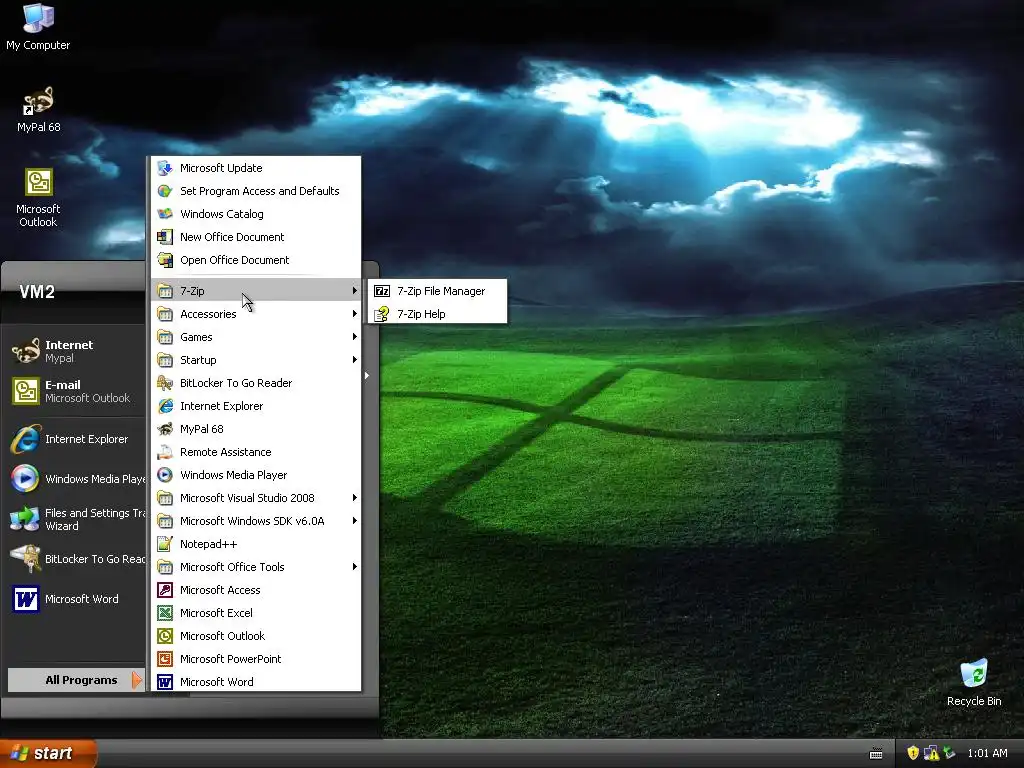1024x768 pixels.
Task: Expand the Accessories folder
Action: point(256,314)
